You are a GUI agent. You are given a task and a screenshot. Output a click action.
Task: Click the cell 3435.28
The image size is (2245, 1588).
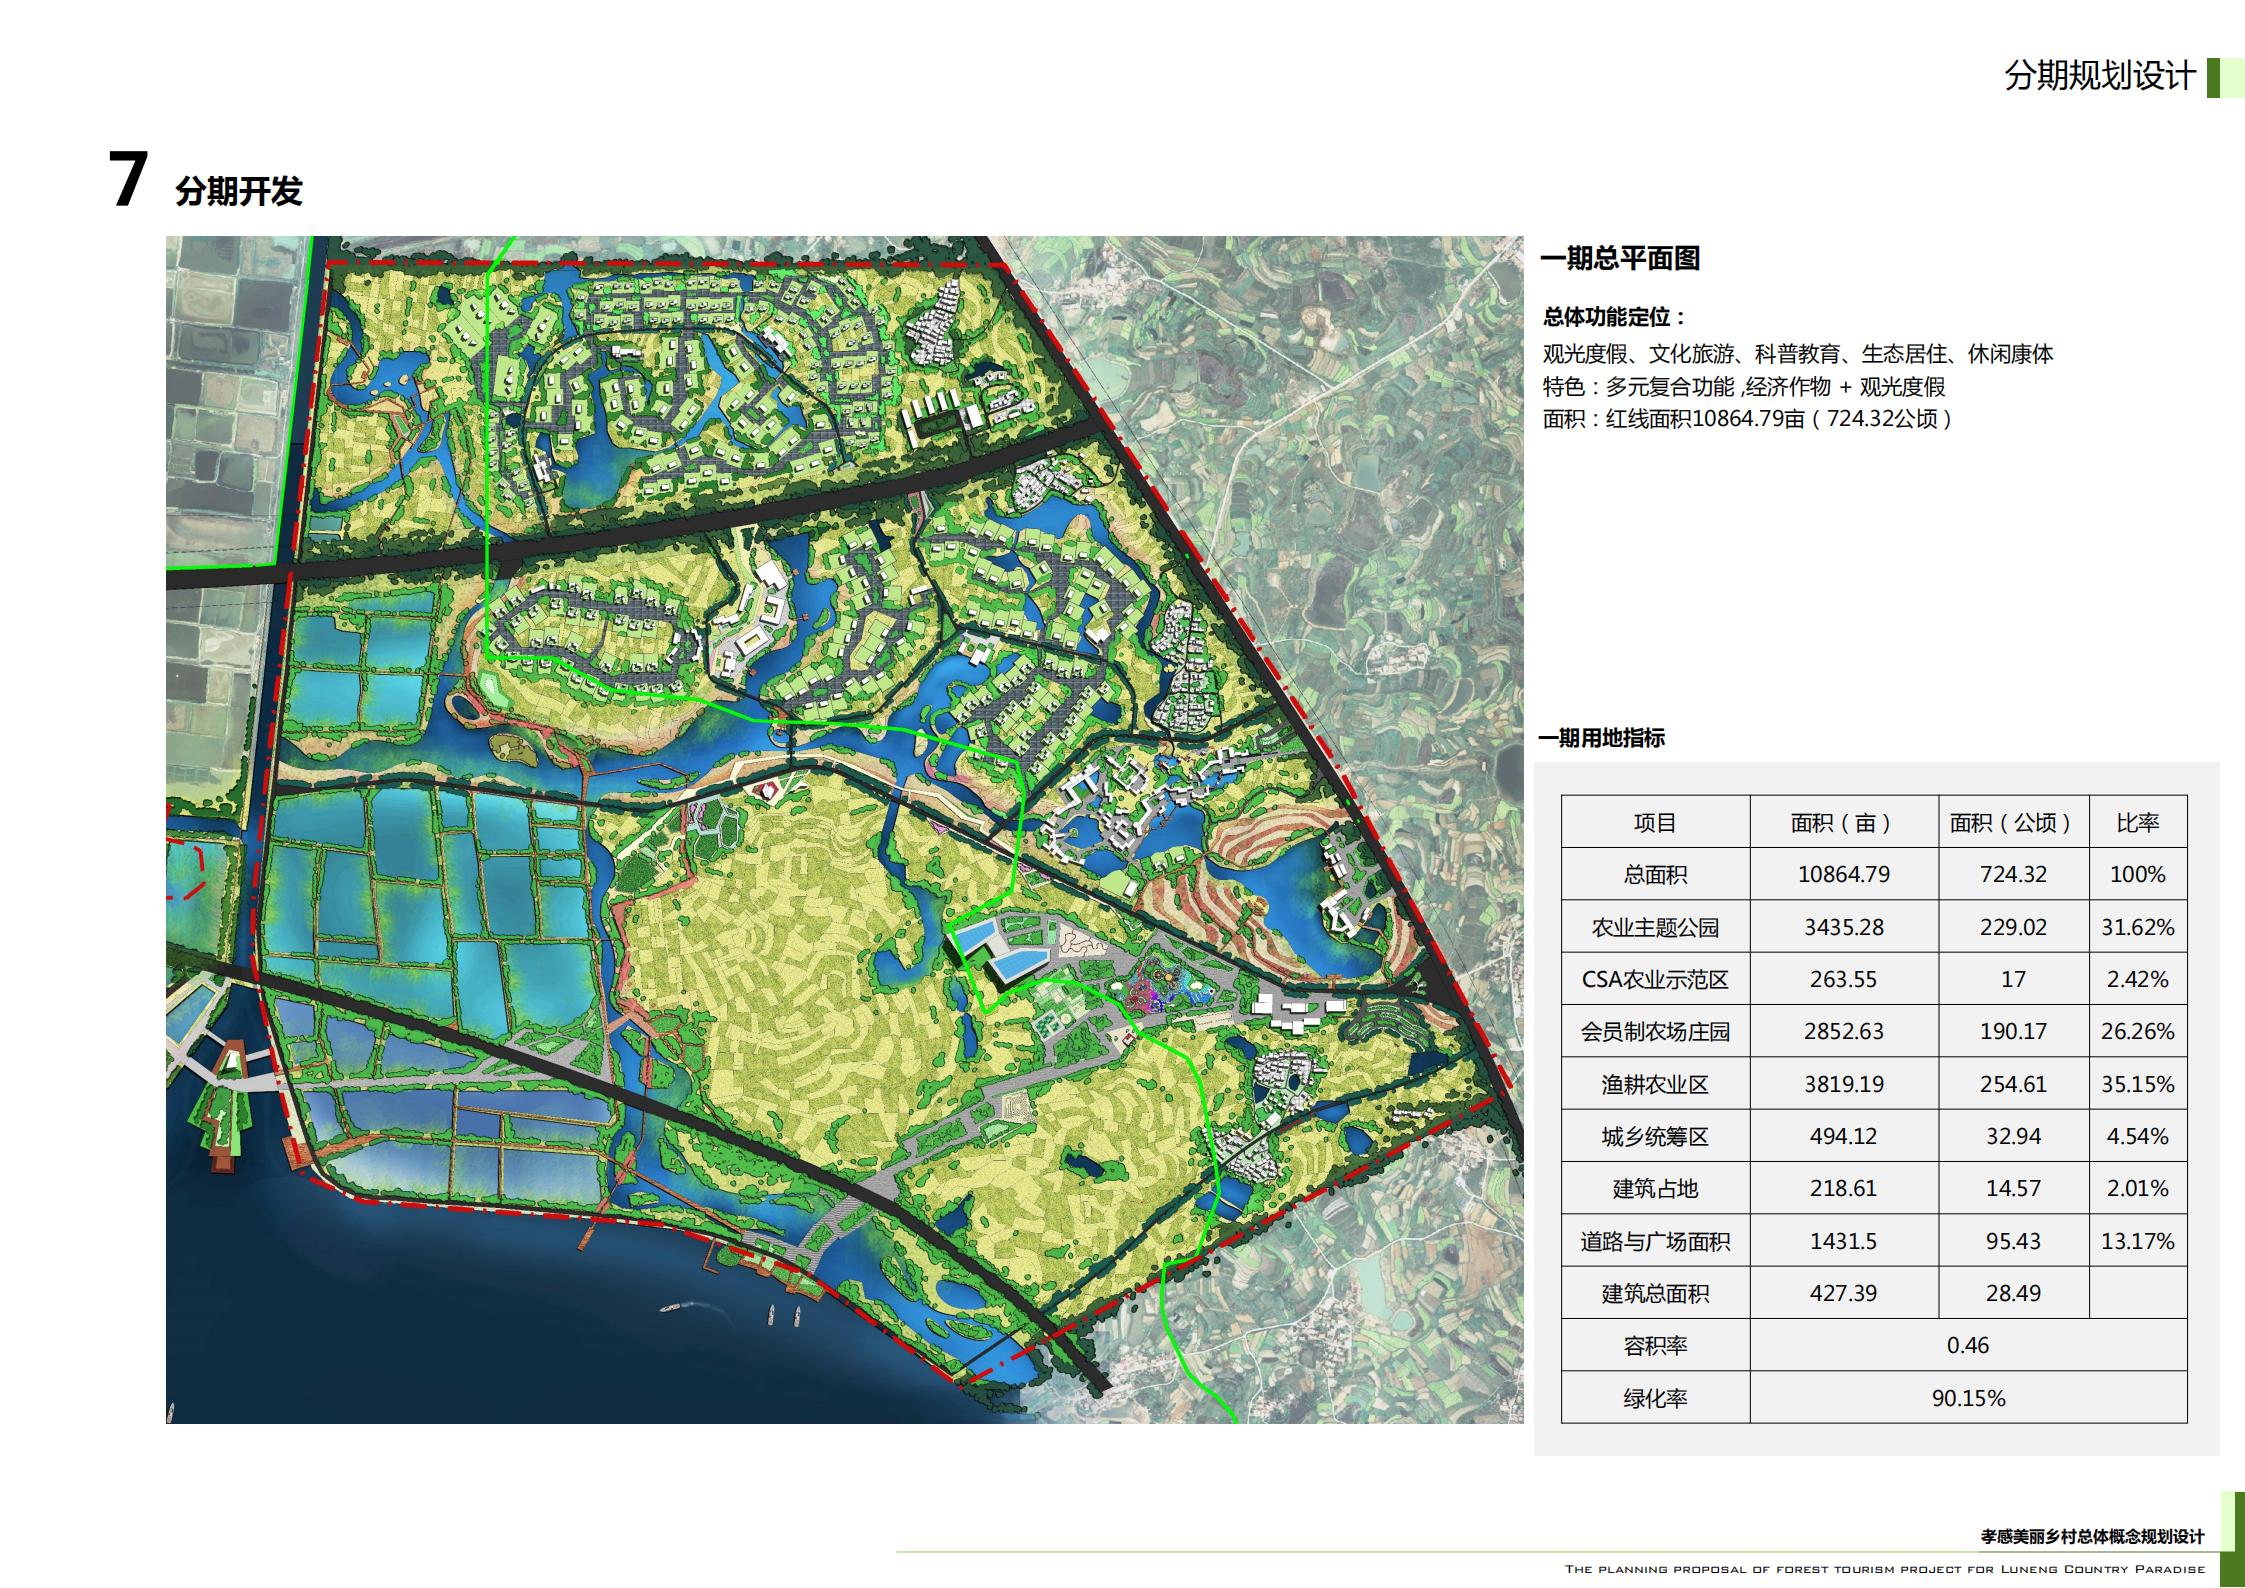[x=1843, y=928]
